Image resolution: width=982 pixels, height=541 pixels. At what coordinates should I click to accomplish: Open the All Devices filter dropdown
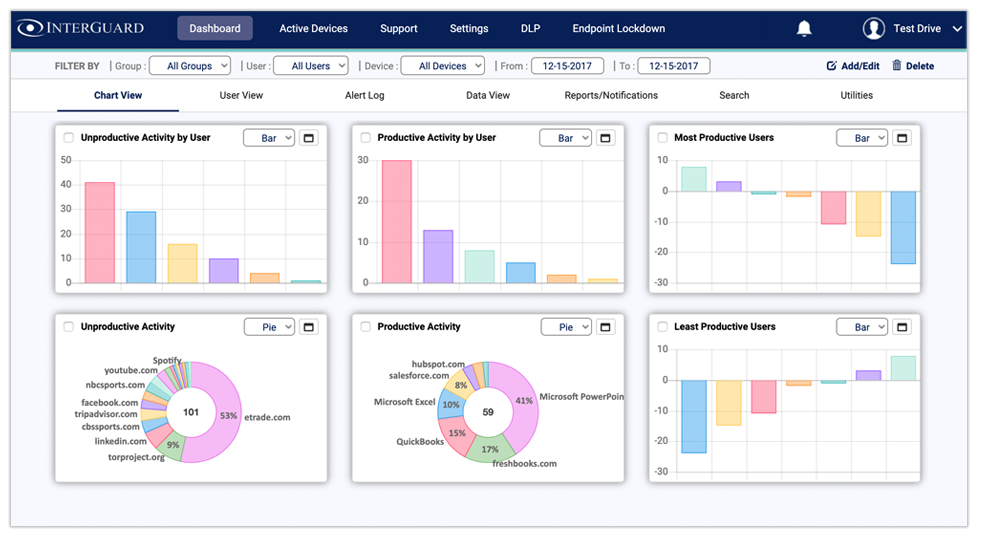442,66
